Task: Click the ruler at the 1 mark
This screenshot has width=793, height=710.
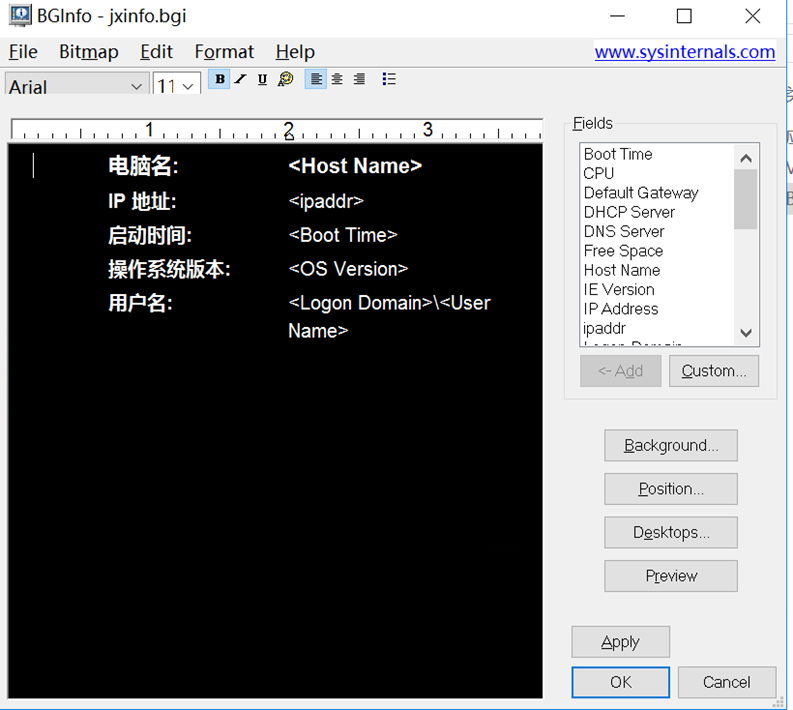Action: click(x=149, y=129)
